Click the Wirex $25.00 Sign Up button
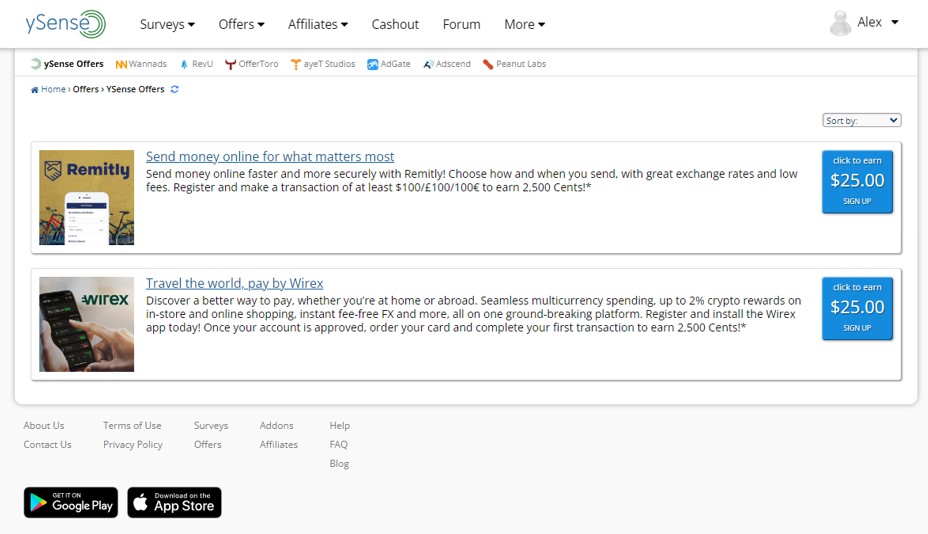The image size is (928, 534). click(x=857, y=308)
